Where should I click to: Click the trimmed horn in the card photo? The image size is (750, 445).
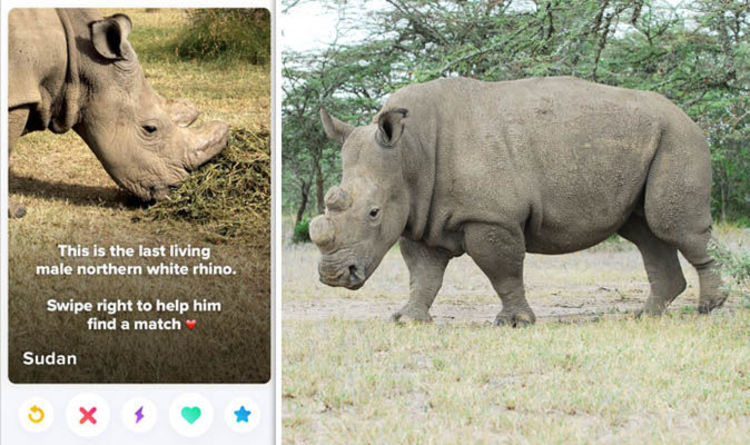(x=208, y=141)
